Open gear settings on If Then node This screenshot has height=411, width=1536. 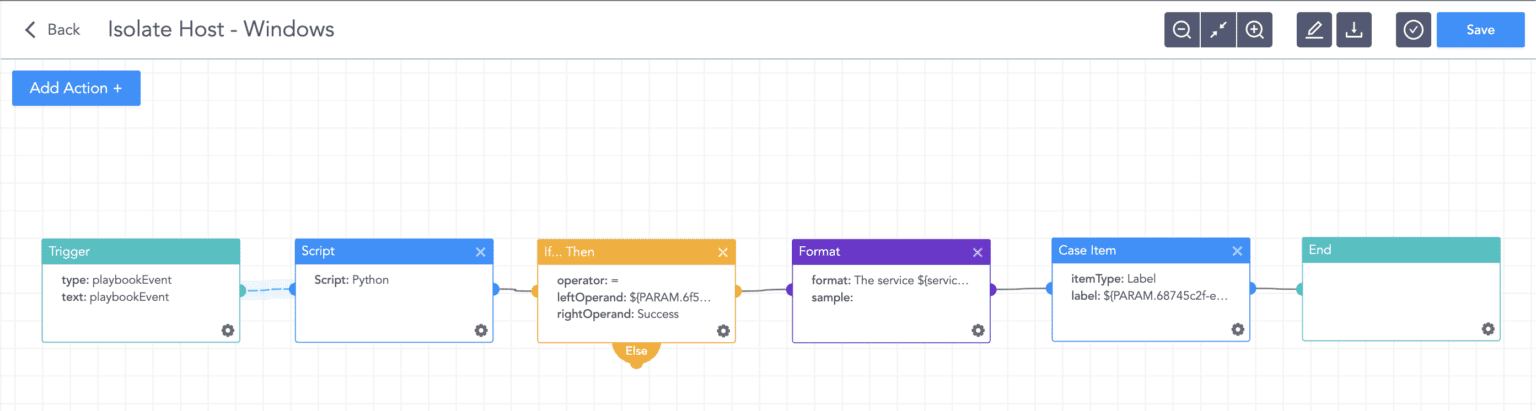tap(723, 331)
